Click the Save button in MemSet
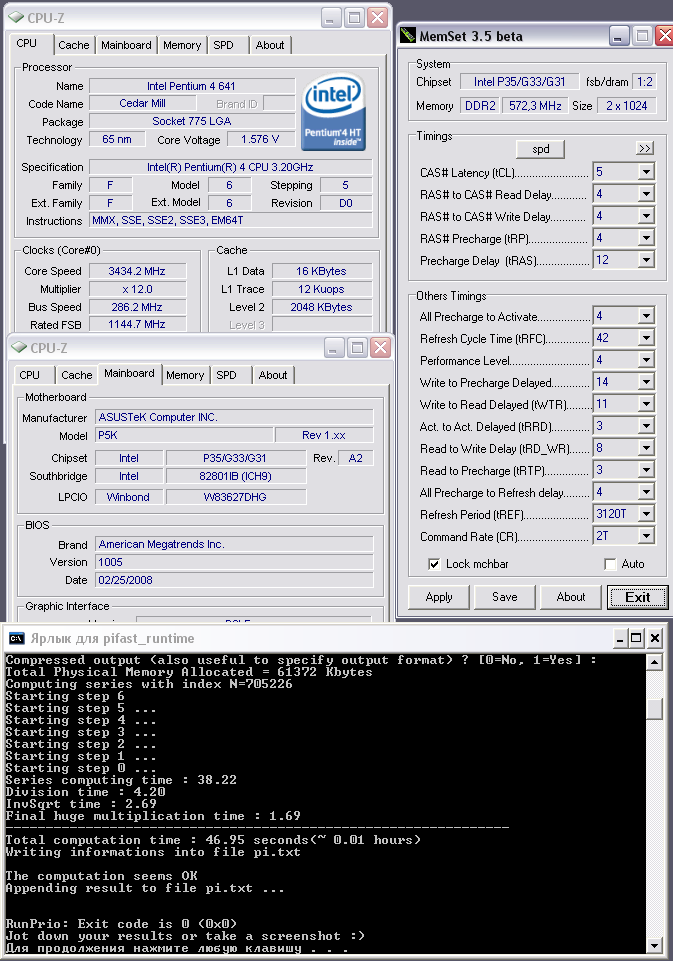The width and height of the screenshot is (673, 961). 504,597
